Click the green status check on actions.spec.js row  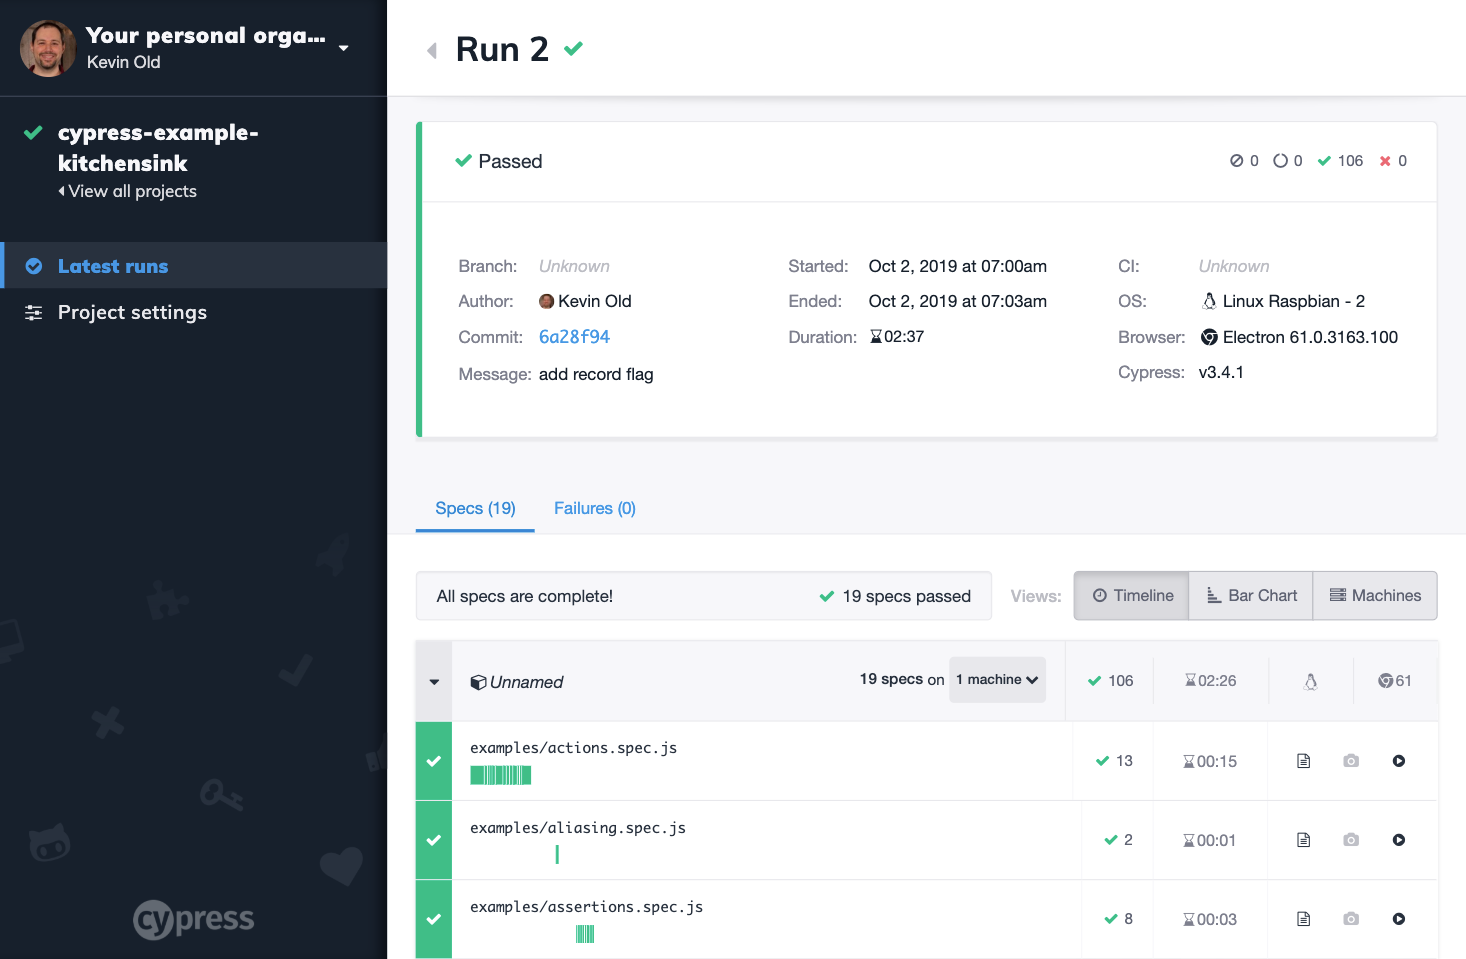tap(434, 761)
